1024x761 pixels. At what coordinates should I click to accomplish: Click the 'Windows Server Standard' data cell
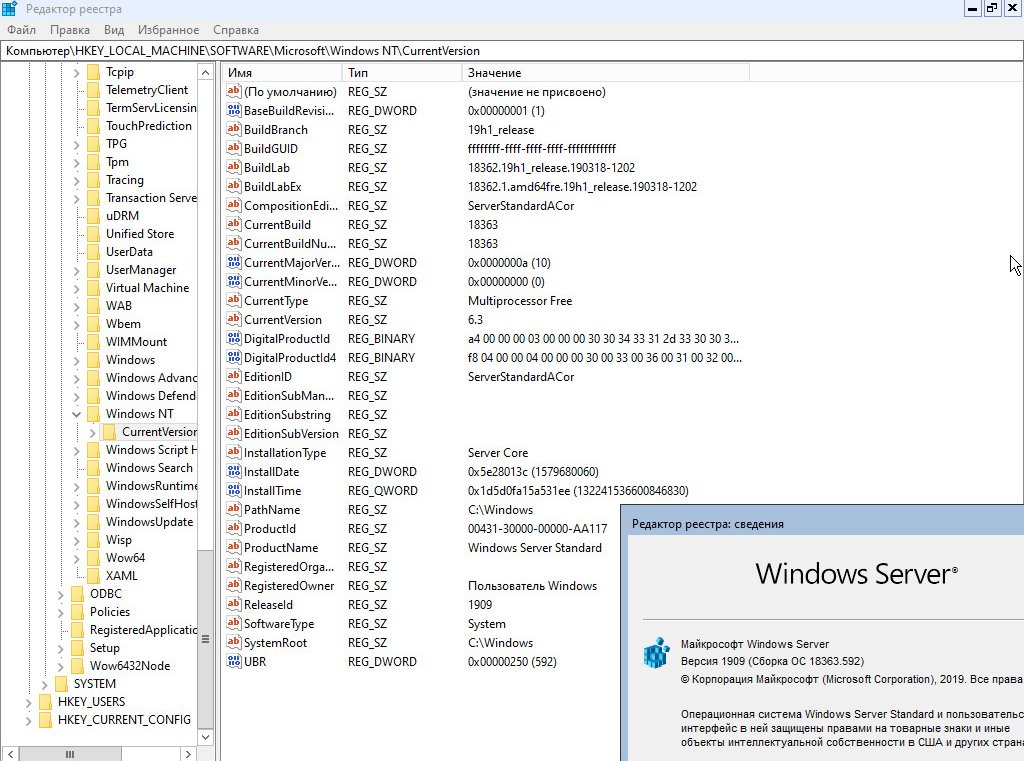click(535, 547)
